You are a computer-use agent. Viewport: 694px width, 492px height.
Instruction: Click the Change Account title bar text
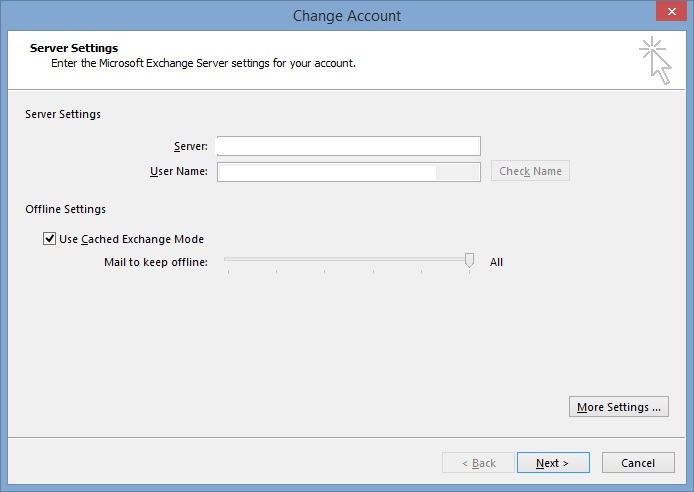[346, 15]
